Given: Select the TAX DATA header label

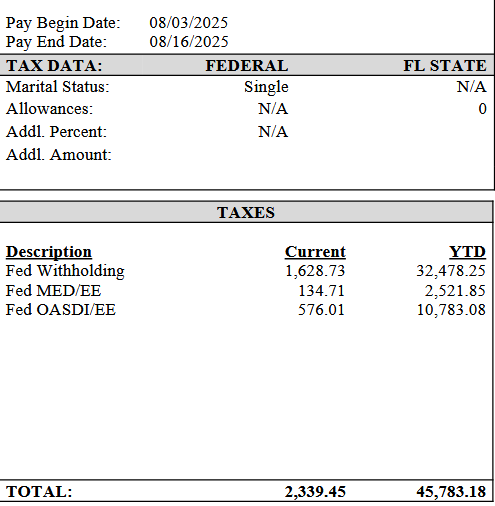Looking at the screenshot, I should click(x=54, y=65).
